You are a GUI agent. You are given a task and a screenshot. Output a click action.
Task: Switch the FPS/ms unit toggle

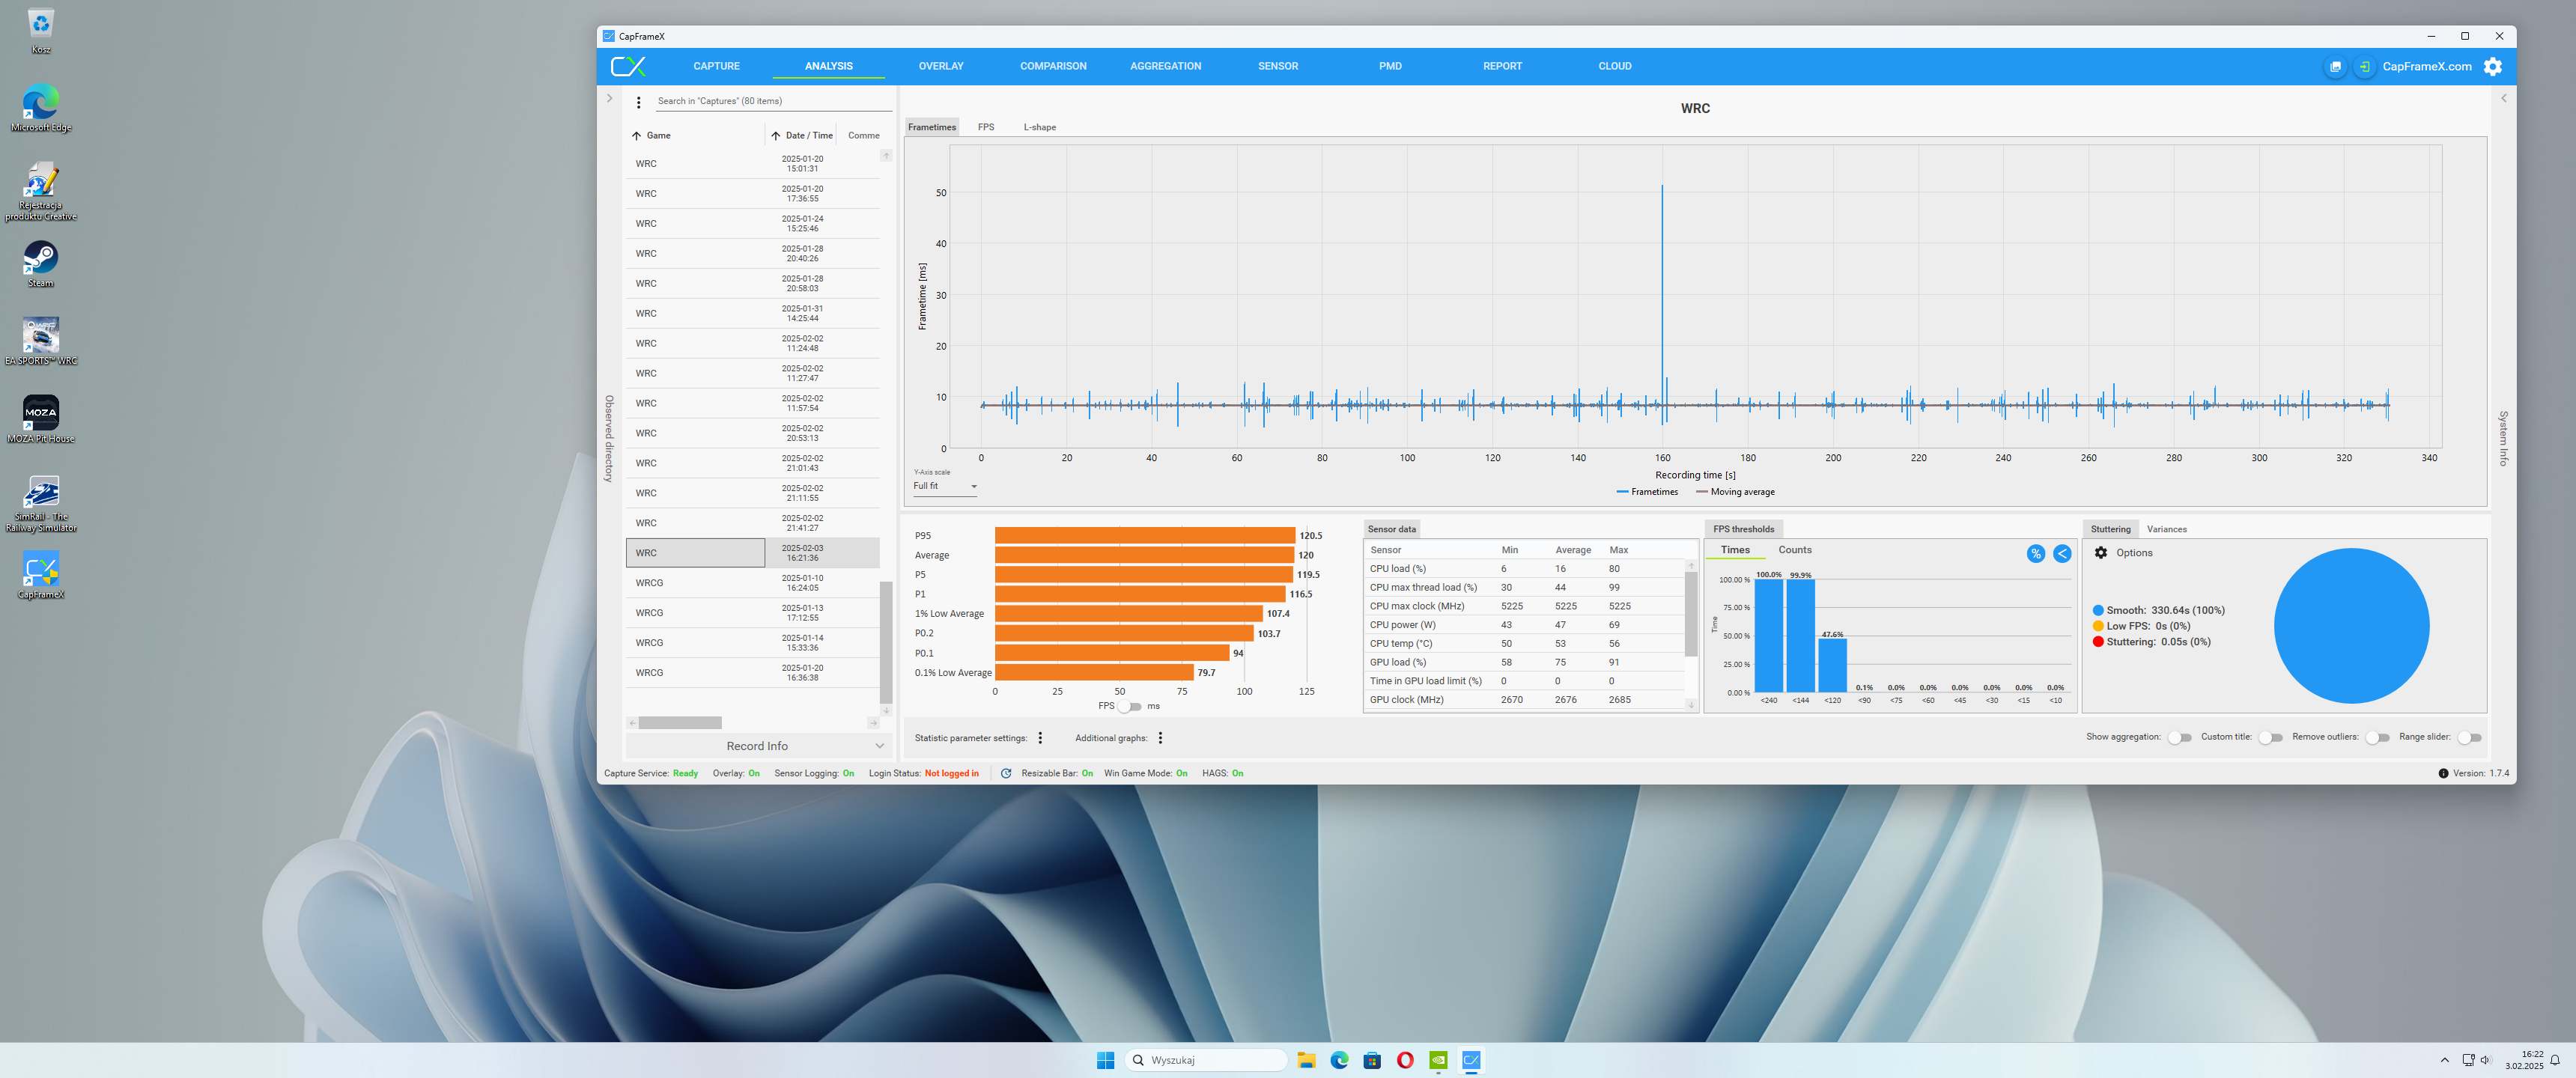pos(1130,707)
